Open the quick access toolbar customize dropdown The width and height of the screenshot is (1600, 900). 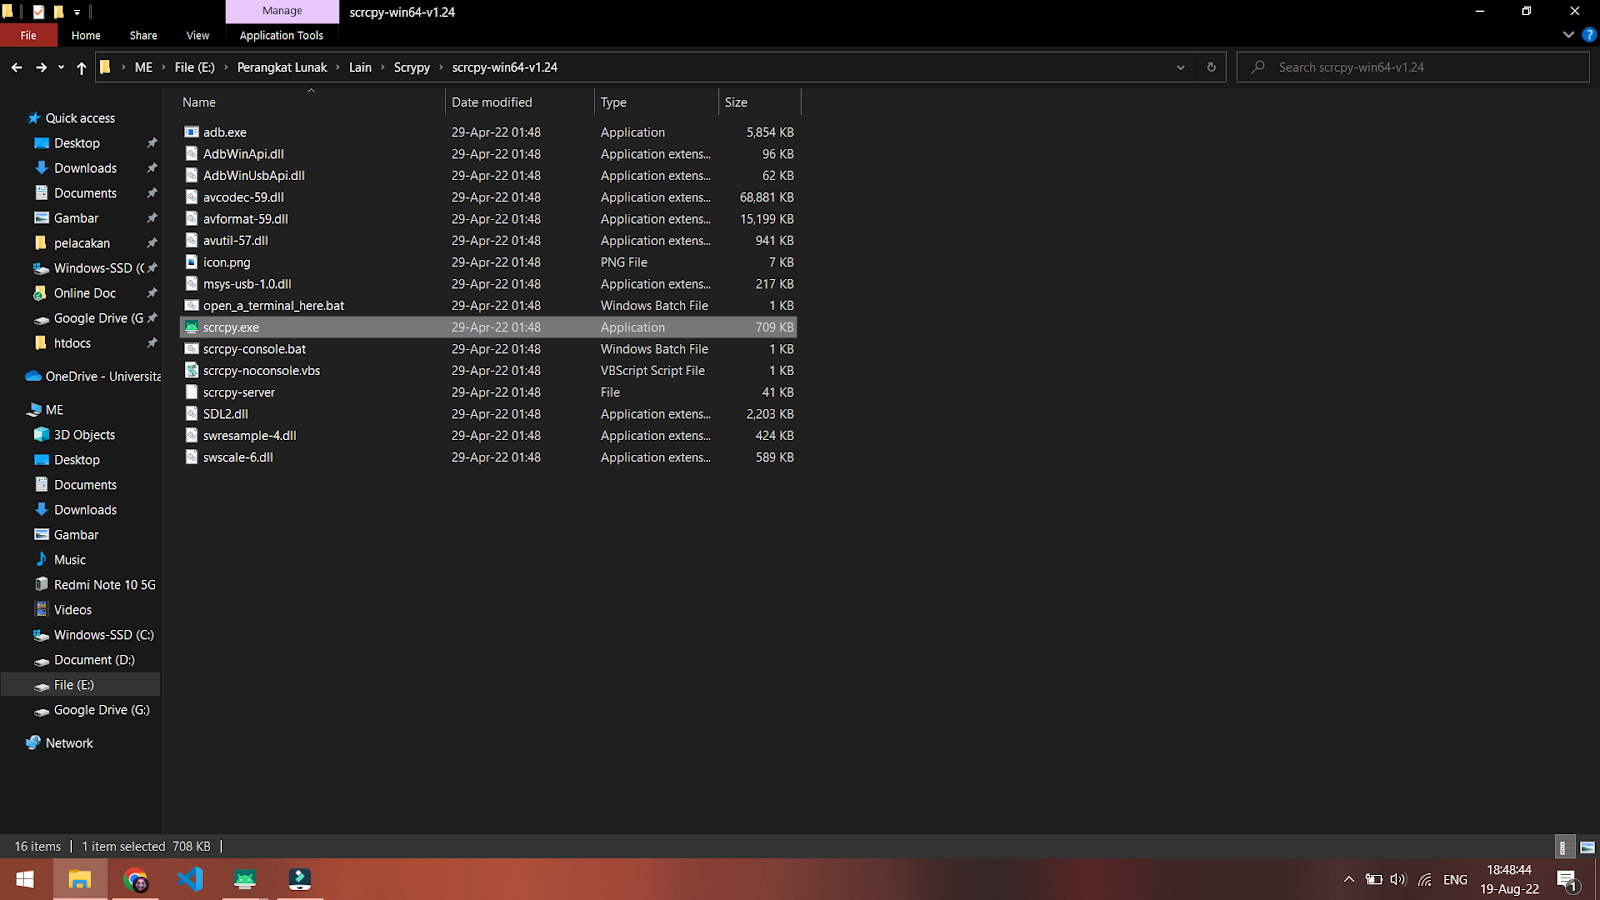pyautogui.click(x=77, y=12)
